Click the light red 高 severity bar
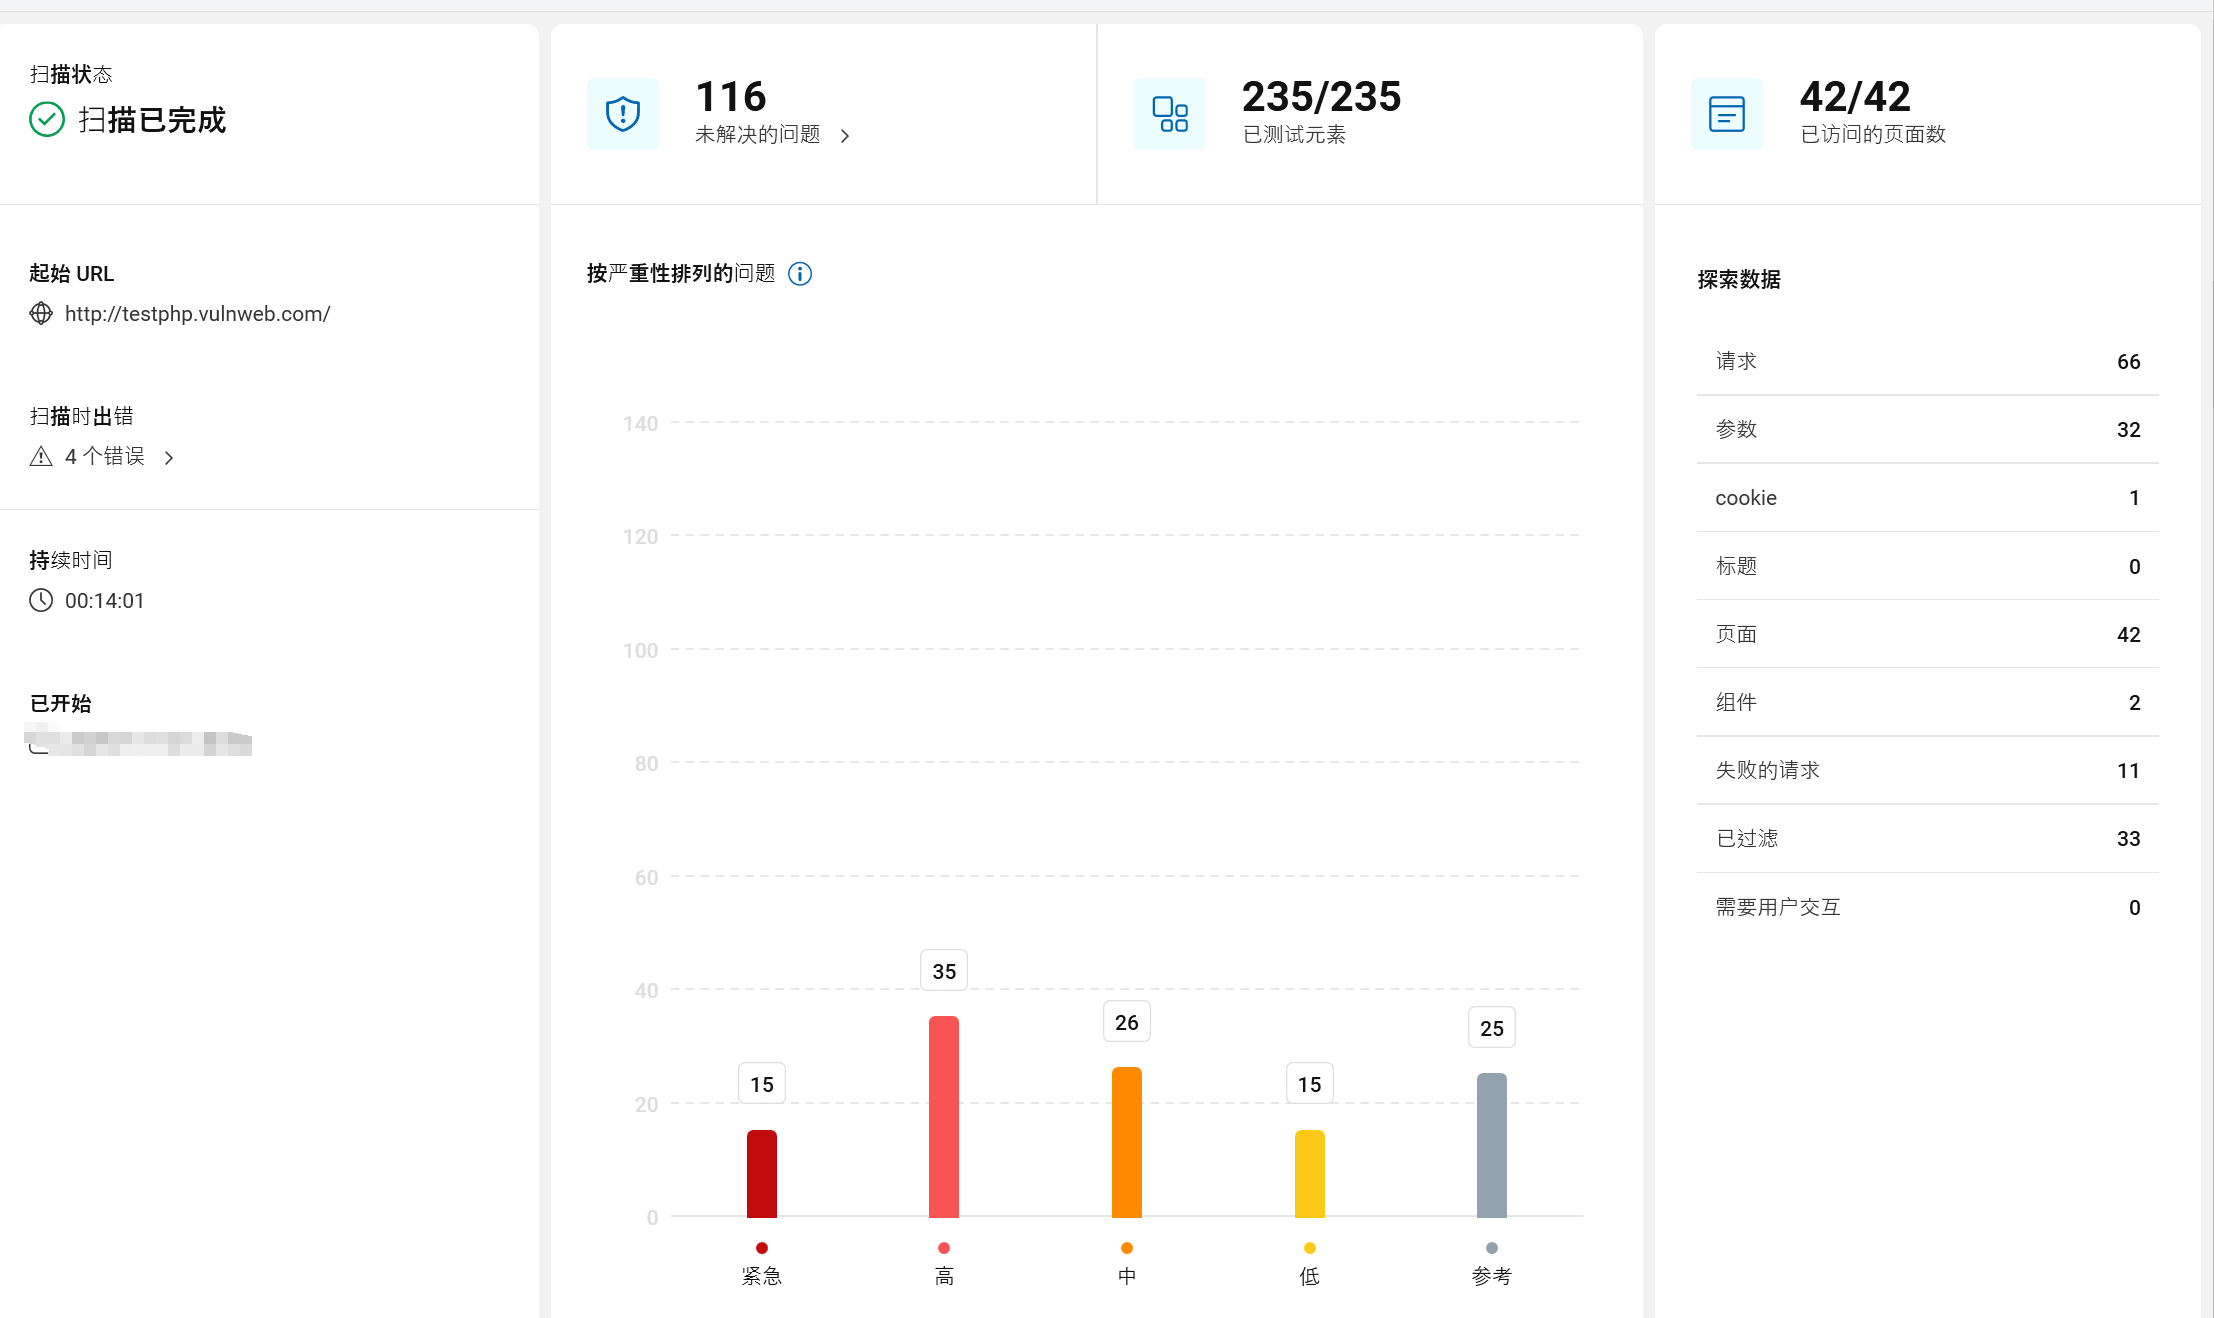The image size is (2214, 1318). pos(944,1117)
